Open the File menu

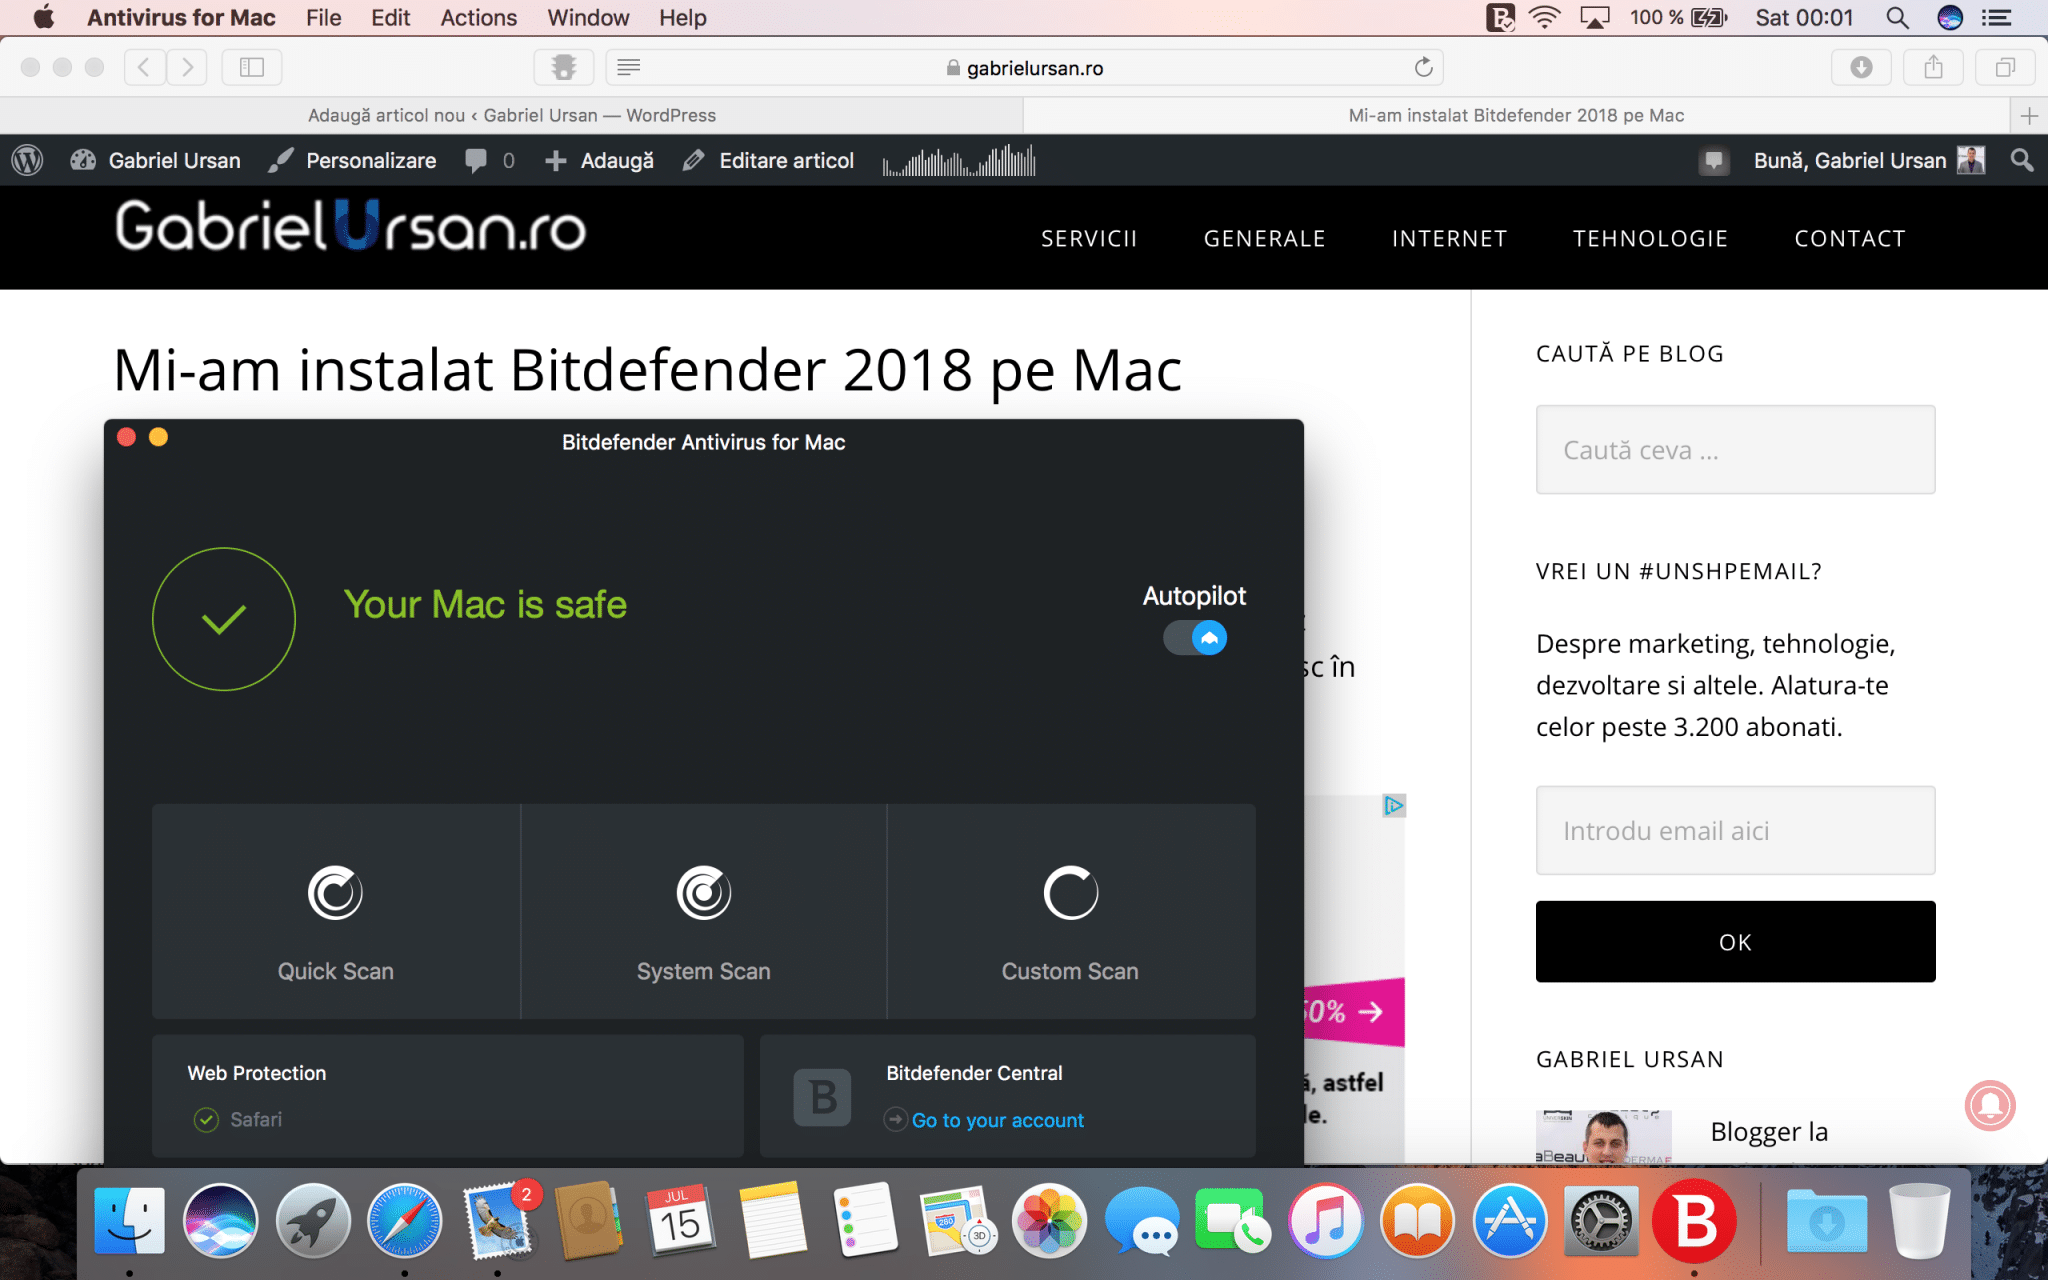pyautogui.click(x=323, y=17)
